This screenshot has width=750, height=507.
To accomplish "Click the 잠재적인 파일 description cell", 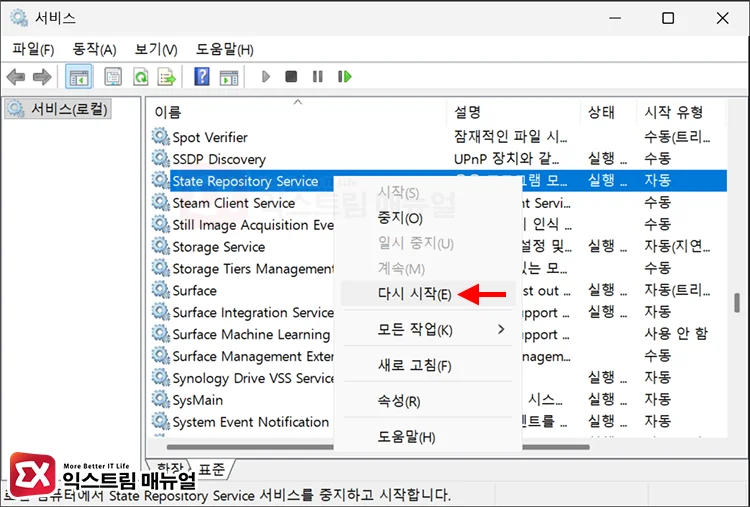I will (510, 137).
